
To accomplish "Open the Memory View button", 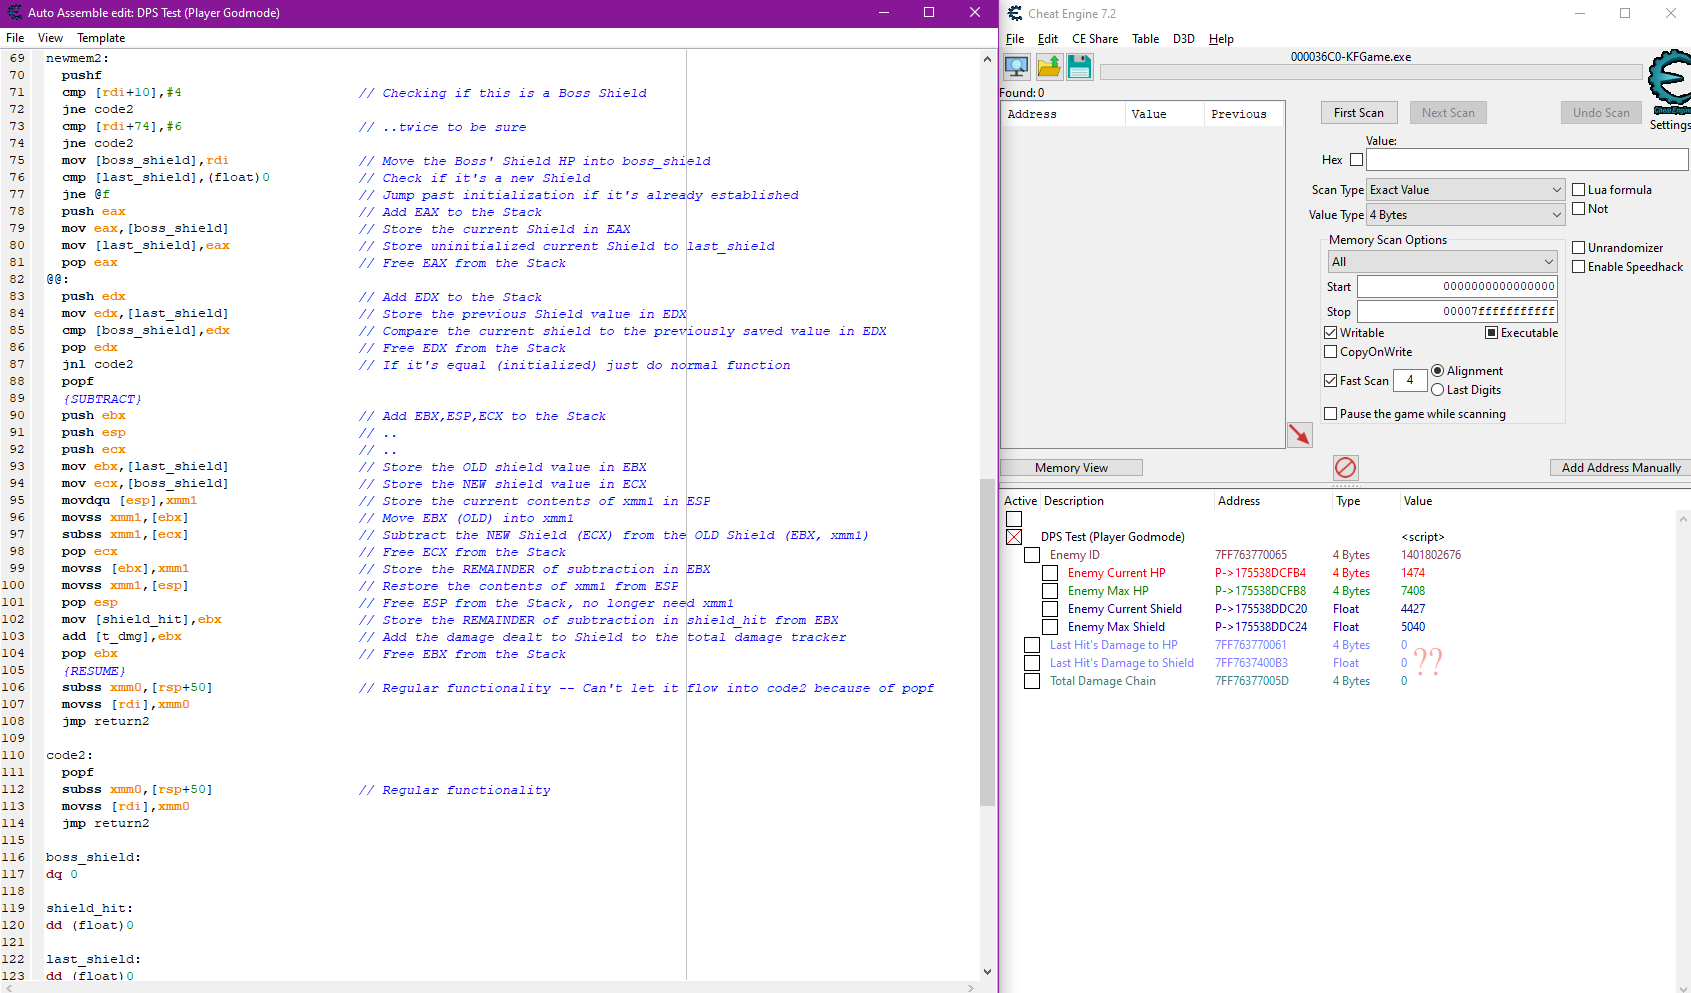I will (1071, 468).
